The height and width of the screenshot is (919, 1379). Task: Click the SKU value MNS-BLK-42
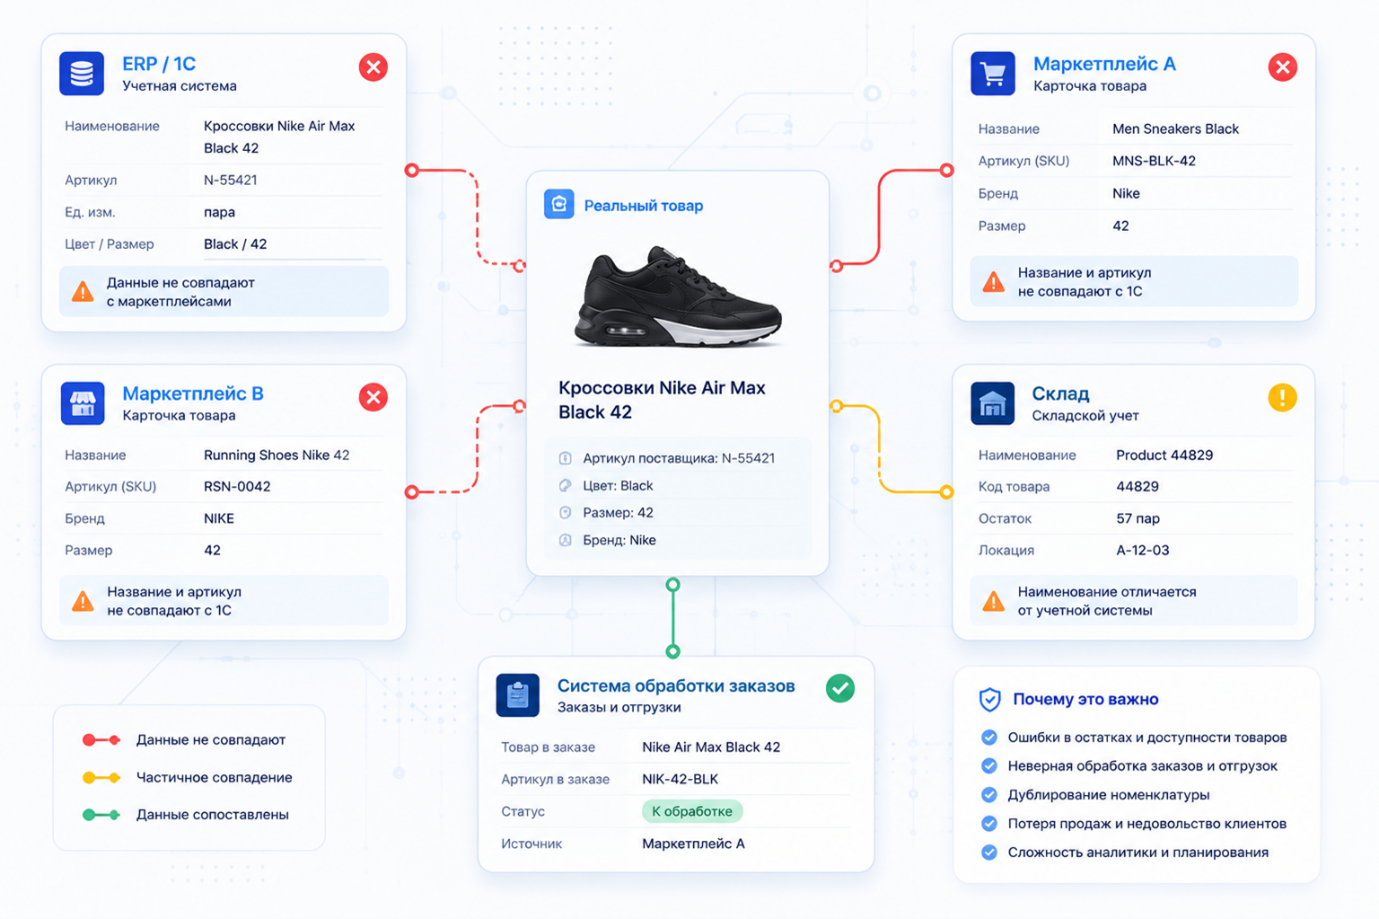1154,161
